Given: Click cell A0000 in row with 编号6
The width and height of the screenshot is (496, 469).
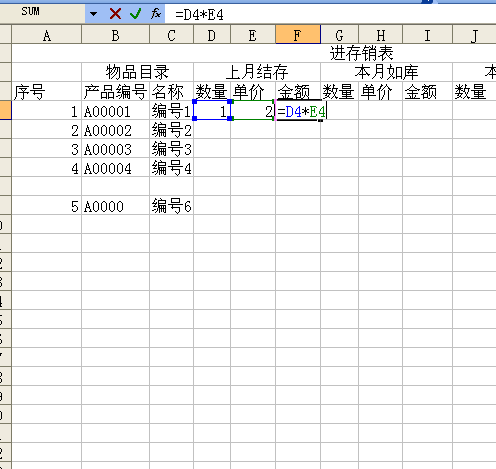Looking at the screenshot, I should click(115, 206).
